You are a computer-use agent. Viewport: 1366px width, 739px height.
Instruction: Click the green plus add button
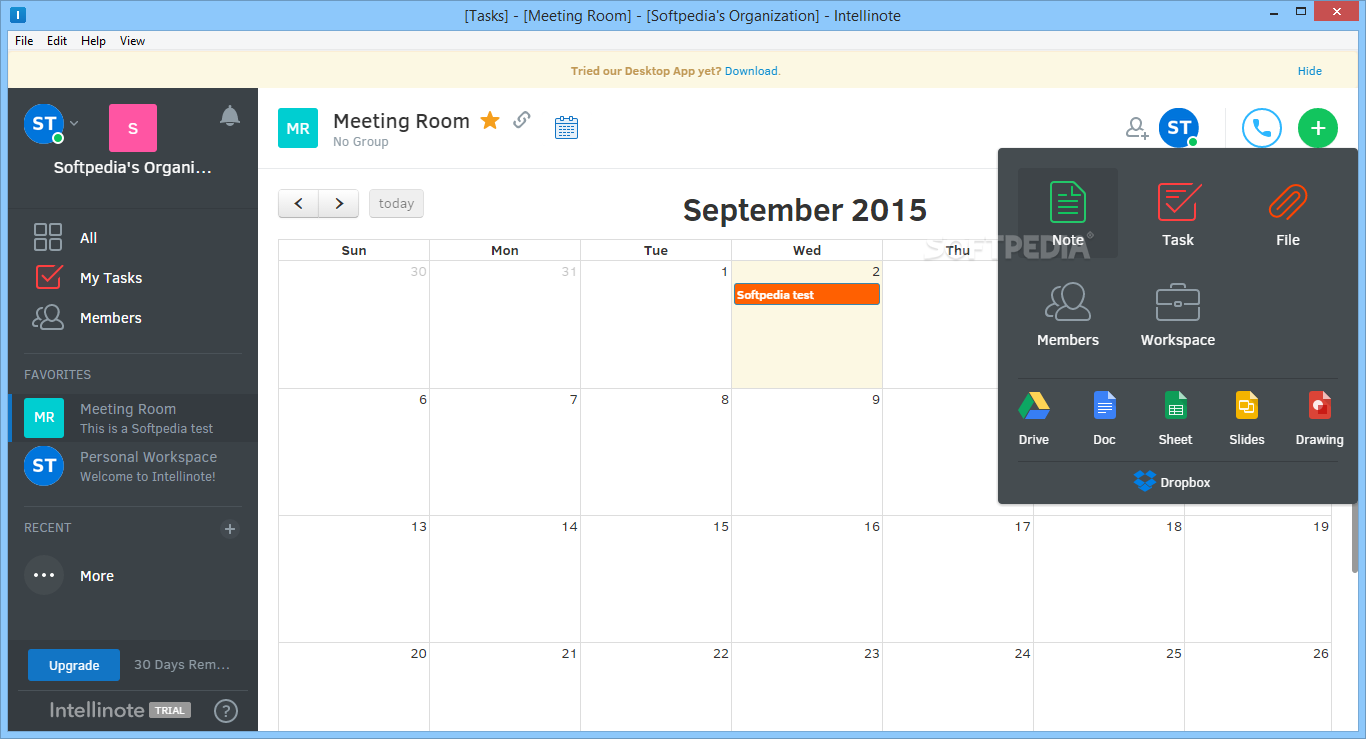pyautogui.click(x=1317, y=128)
